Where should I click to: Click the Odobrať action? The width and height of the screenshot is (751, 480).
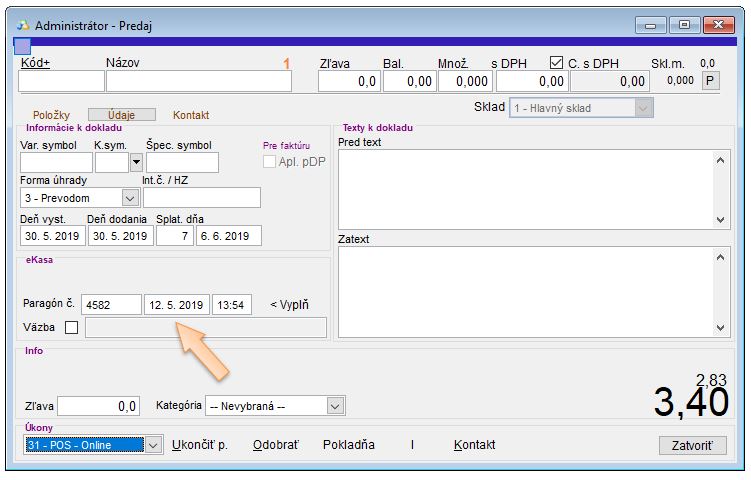275,445
